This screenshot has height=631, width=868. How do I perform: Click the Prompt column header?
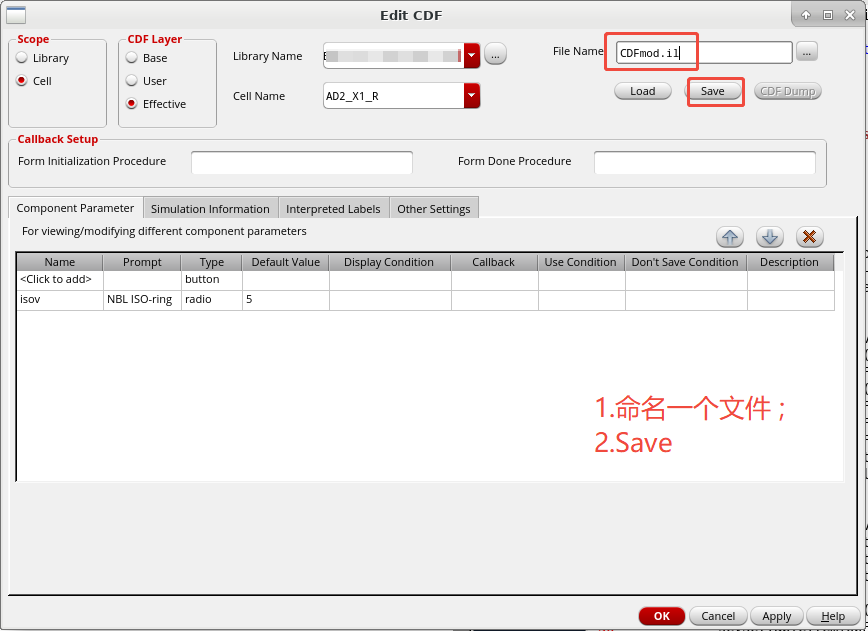(142, 262)
